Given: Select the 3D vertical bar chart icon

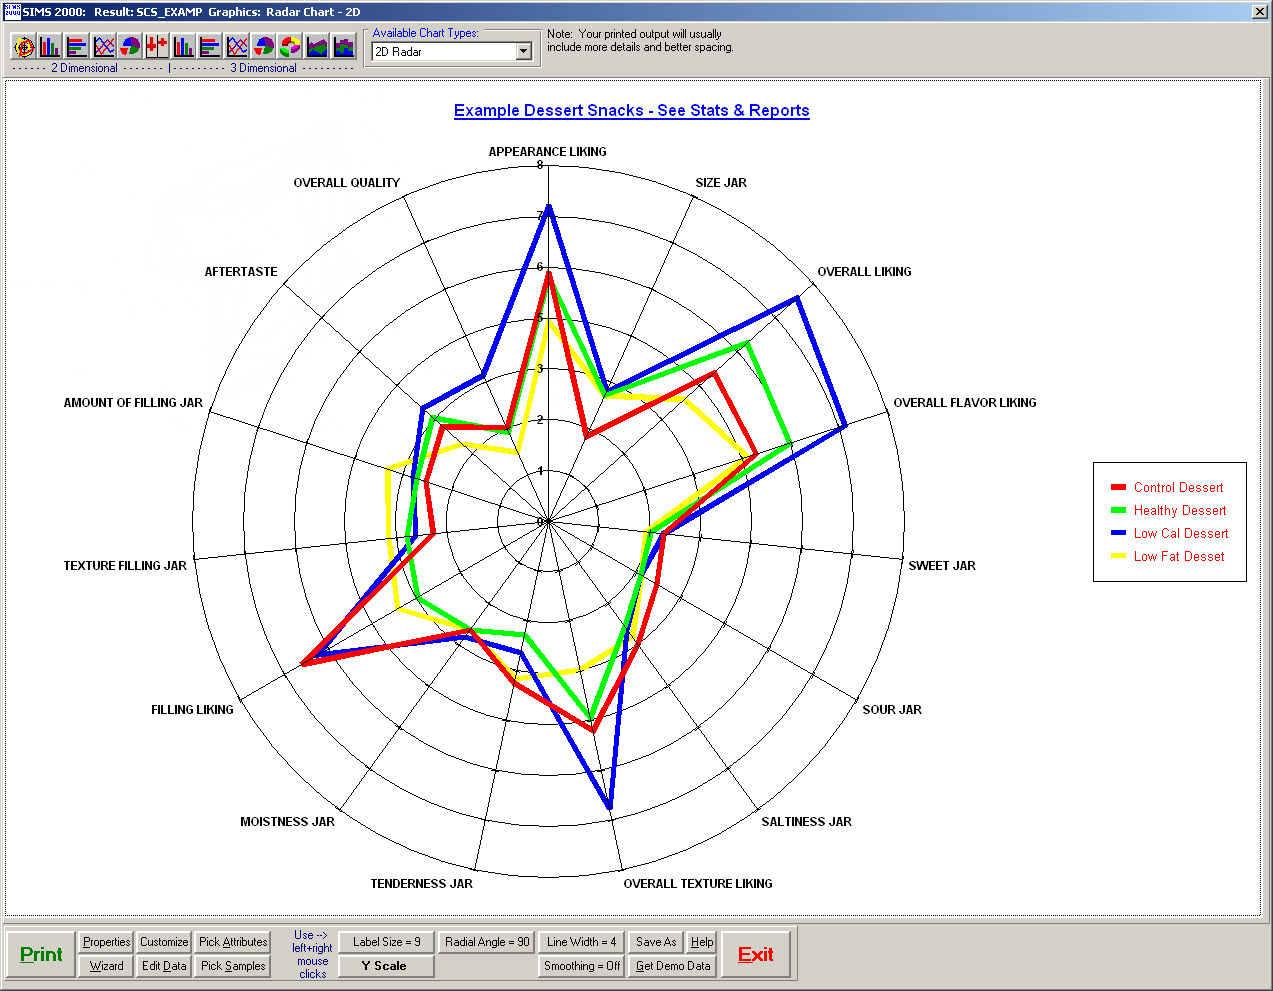Looking at the screenshot, I should 184,47.
